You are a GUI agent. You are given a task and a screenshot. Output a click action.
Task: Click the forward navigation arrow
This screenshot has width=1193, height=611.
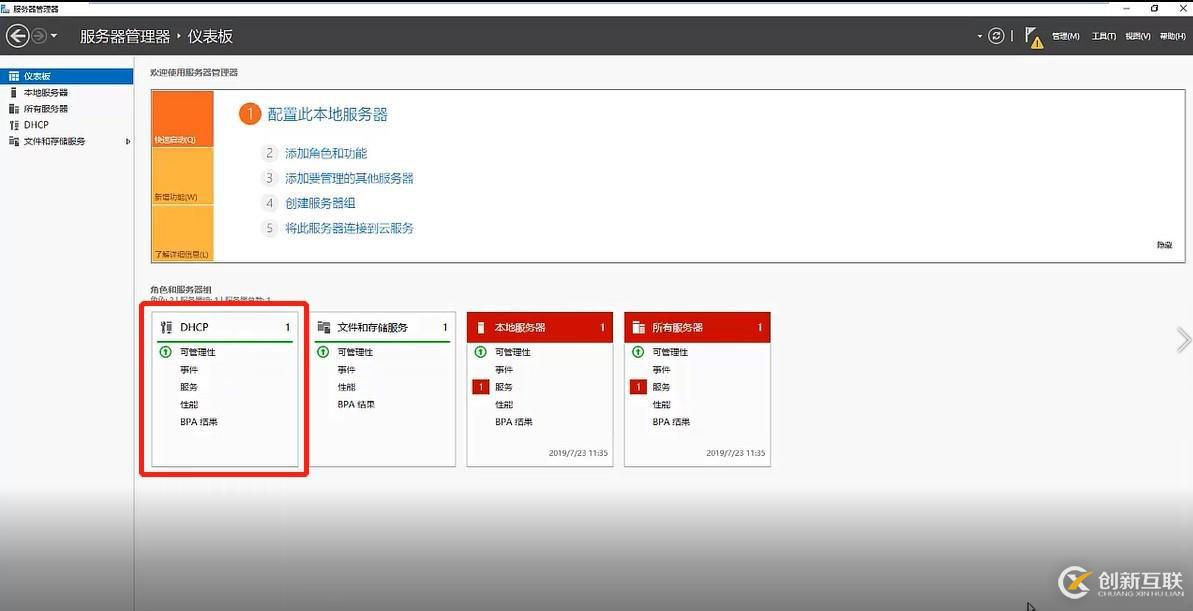39,36
